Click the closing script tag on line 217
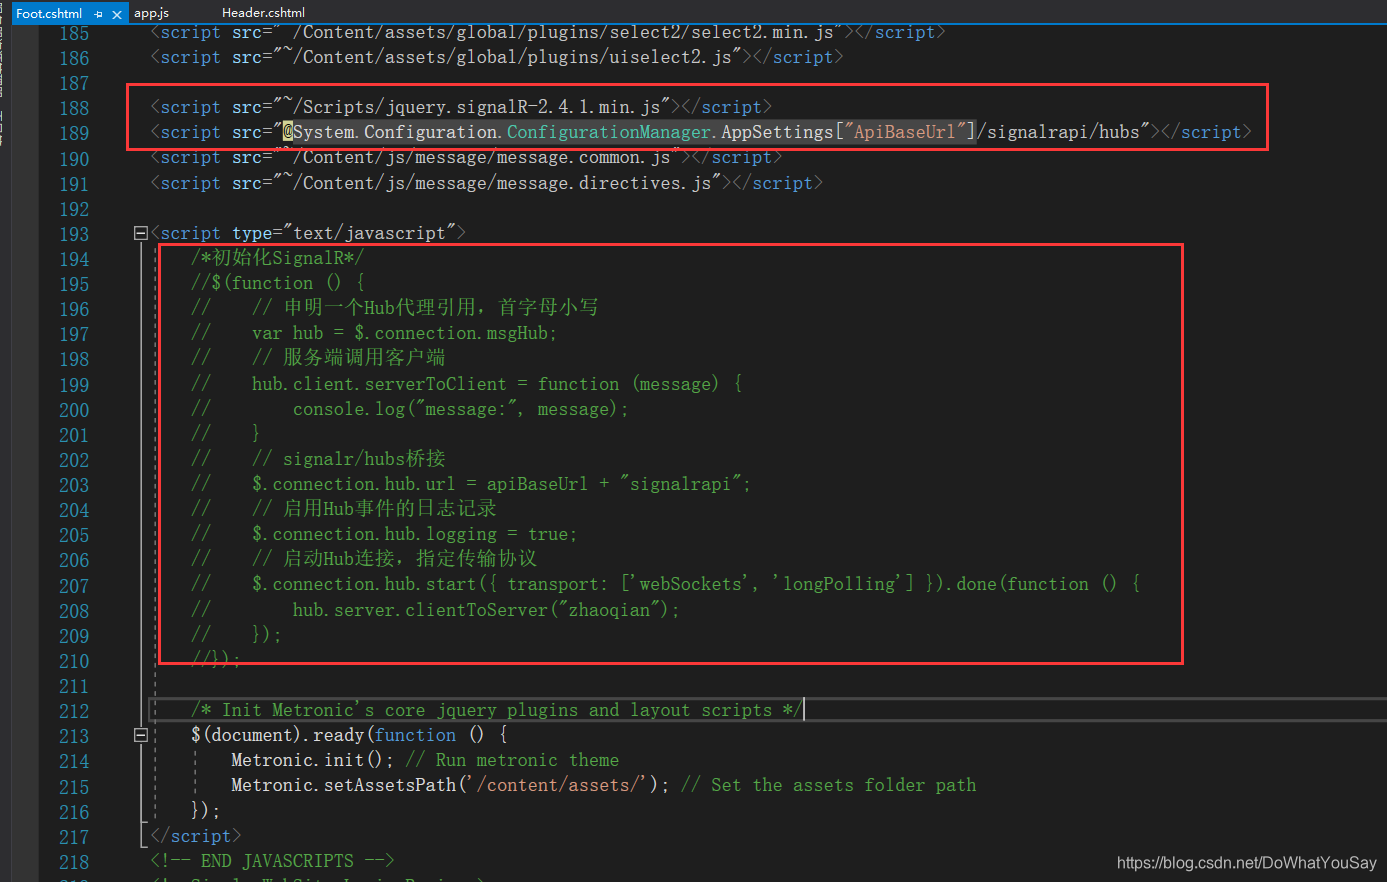 [194, 835]
